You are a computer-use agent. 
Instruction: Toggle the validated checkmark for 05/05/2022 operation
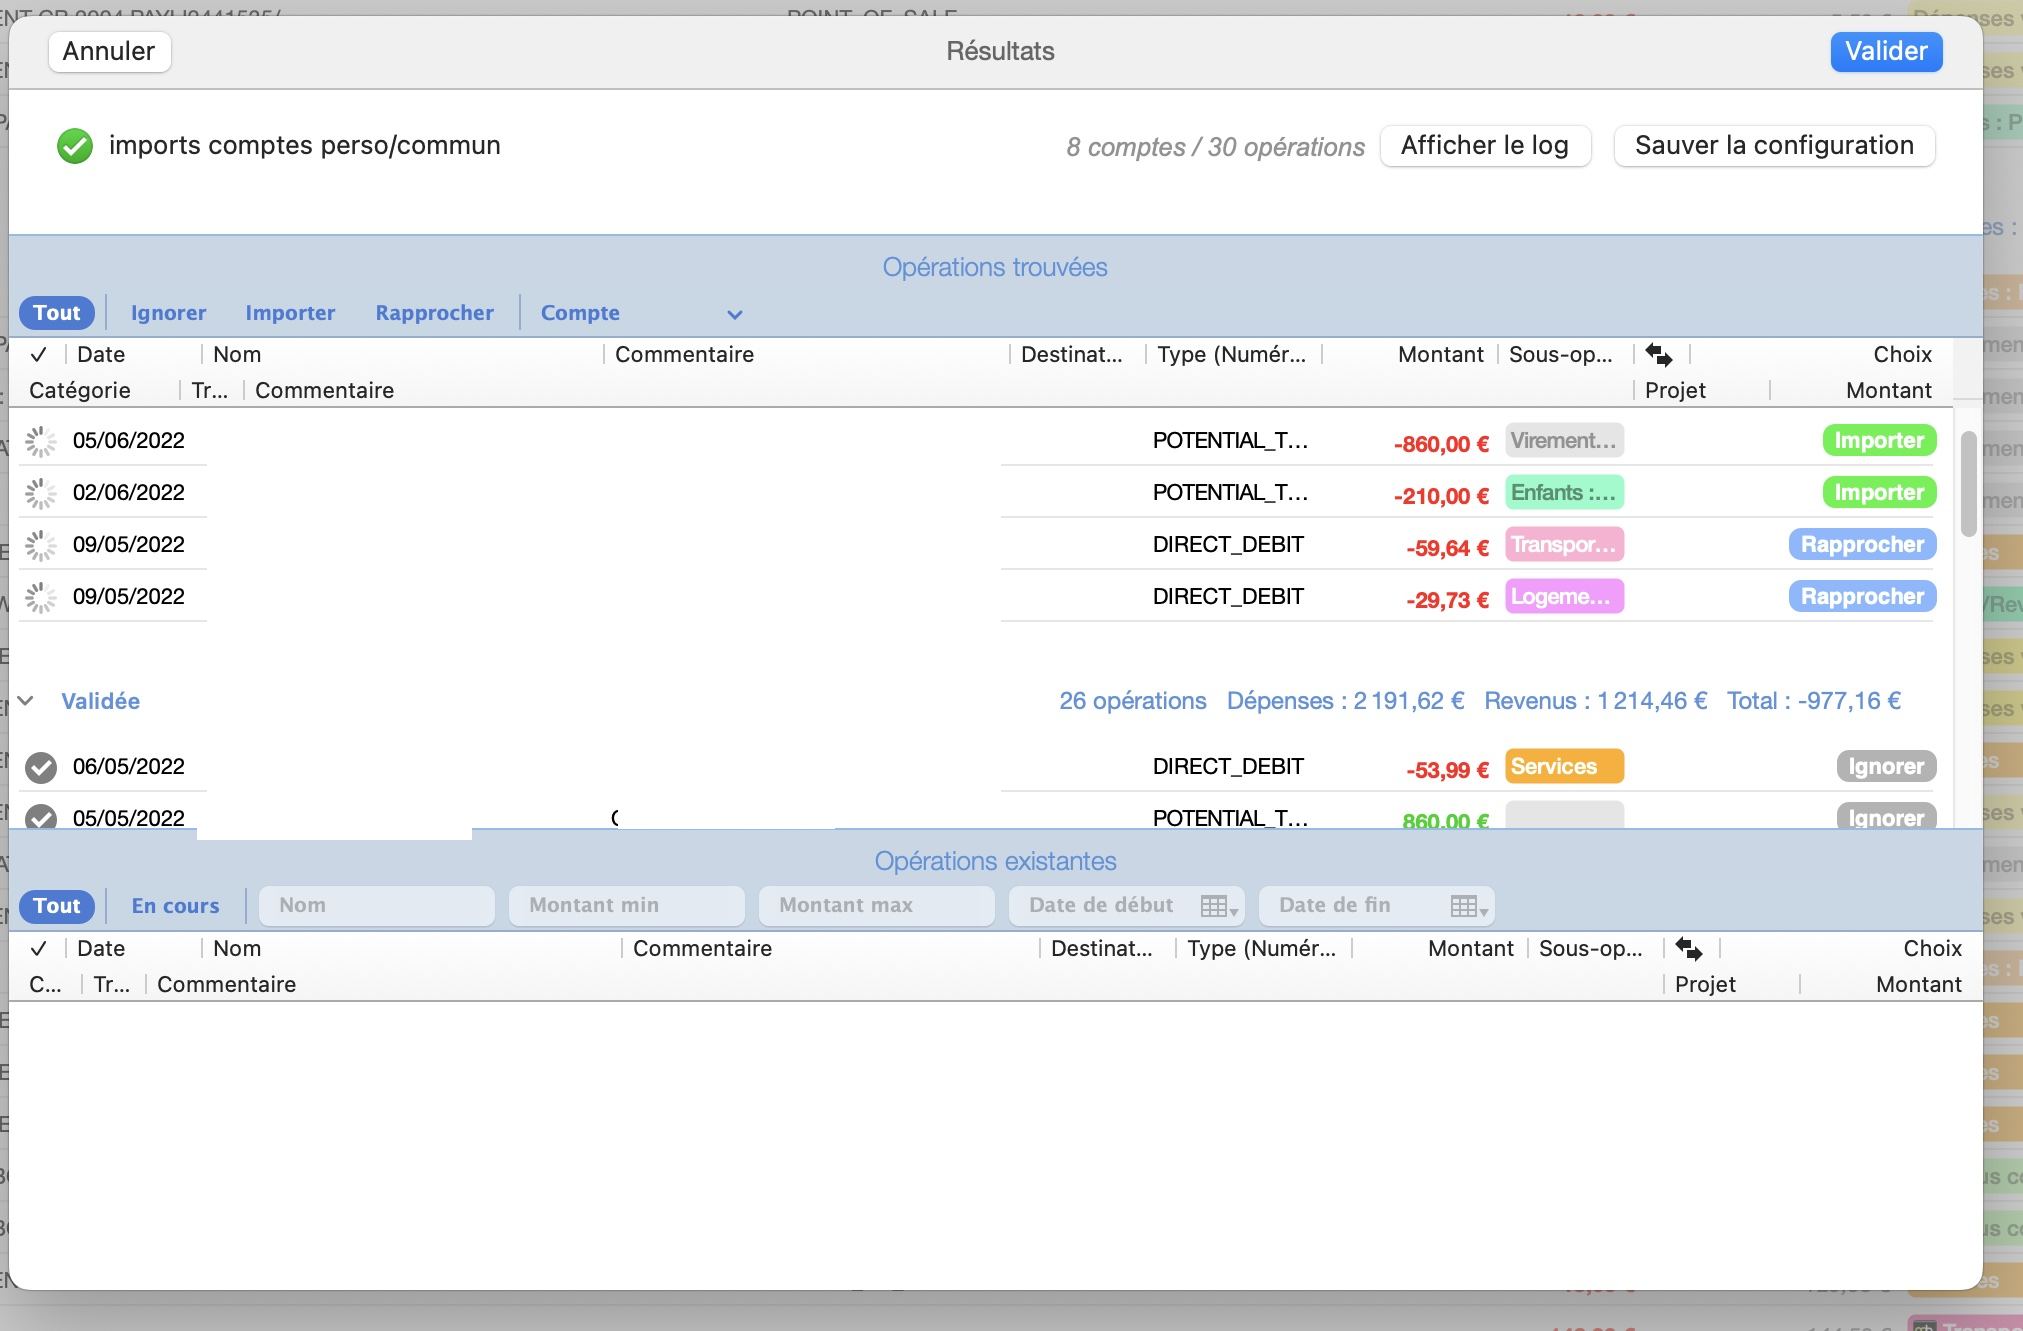point(41,817)
